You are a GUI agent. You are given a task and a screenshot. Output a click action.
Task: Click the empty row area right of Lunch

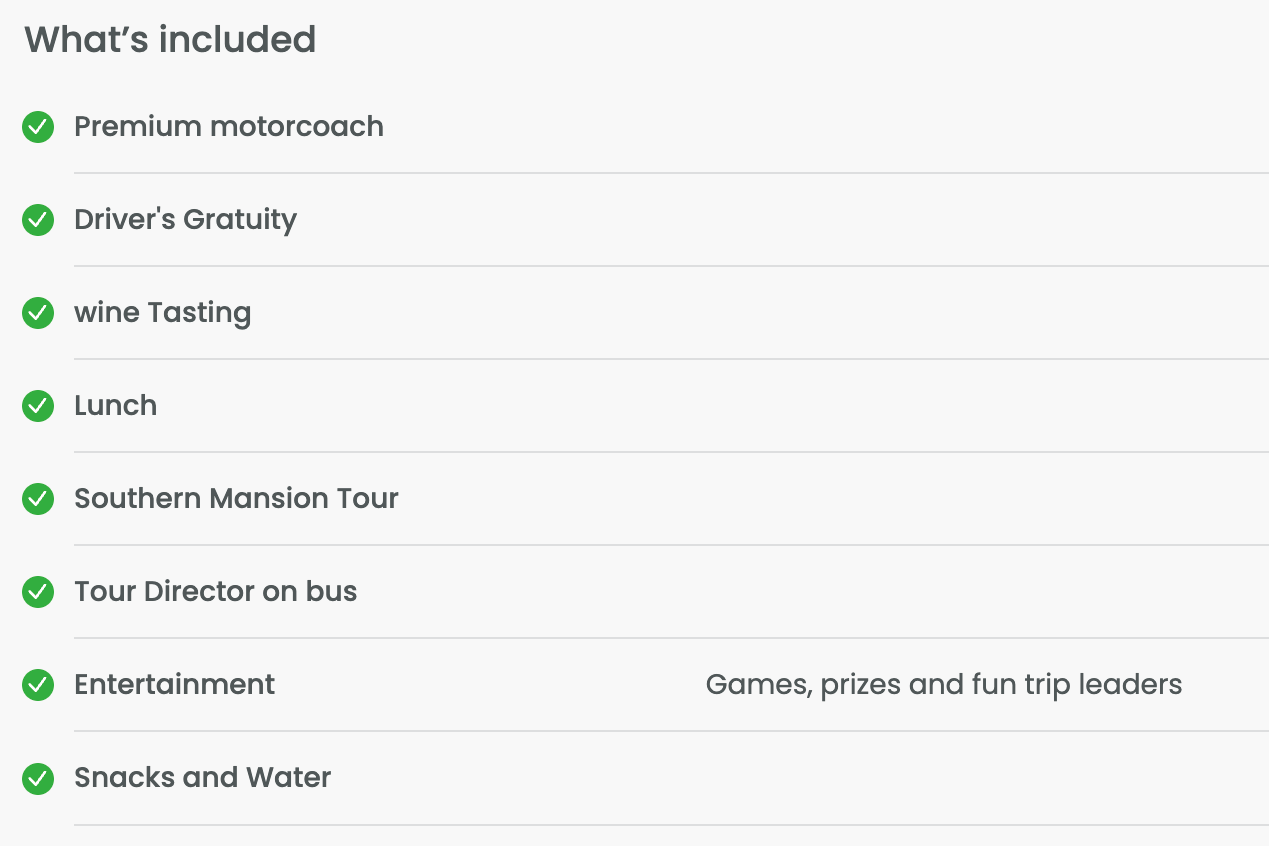[700, 406]
